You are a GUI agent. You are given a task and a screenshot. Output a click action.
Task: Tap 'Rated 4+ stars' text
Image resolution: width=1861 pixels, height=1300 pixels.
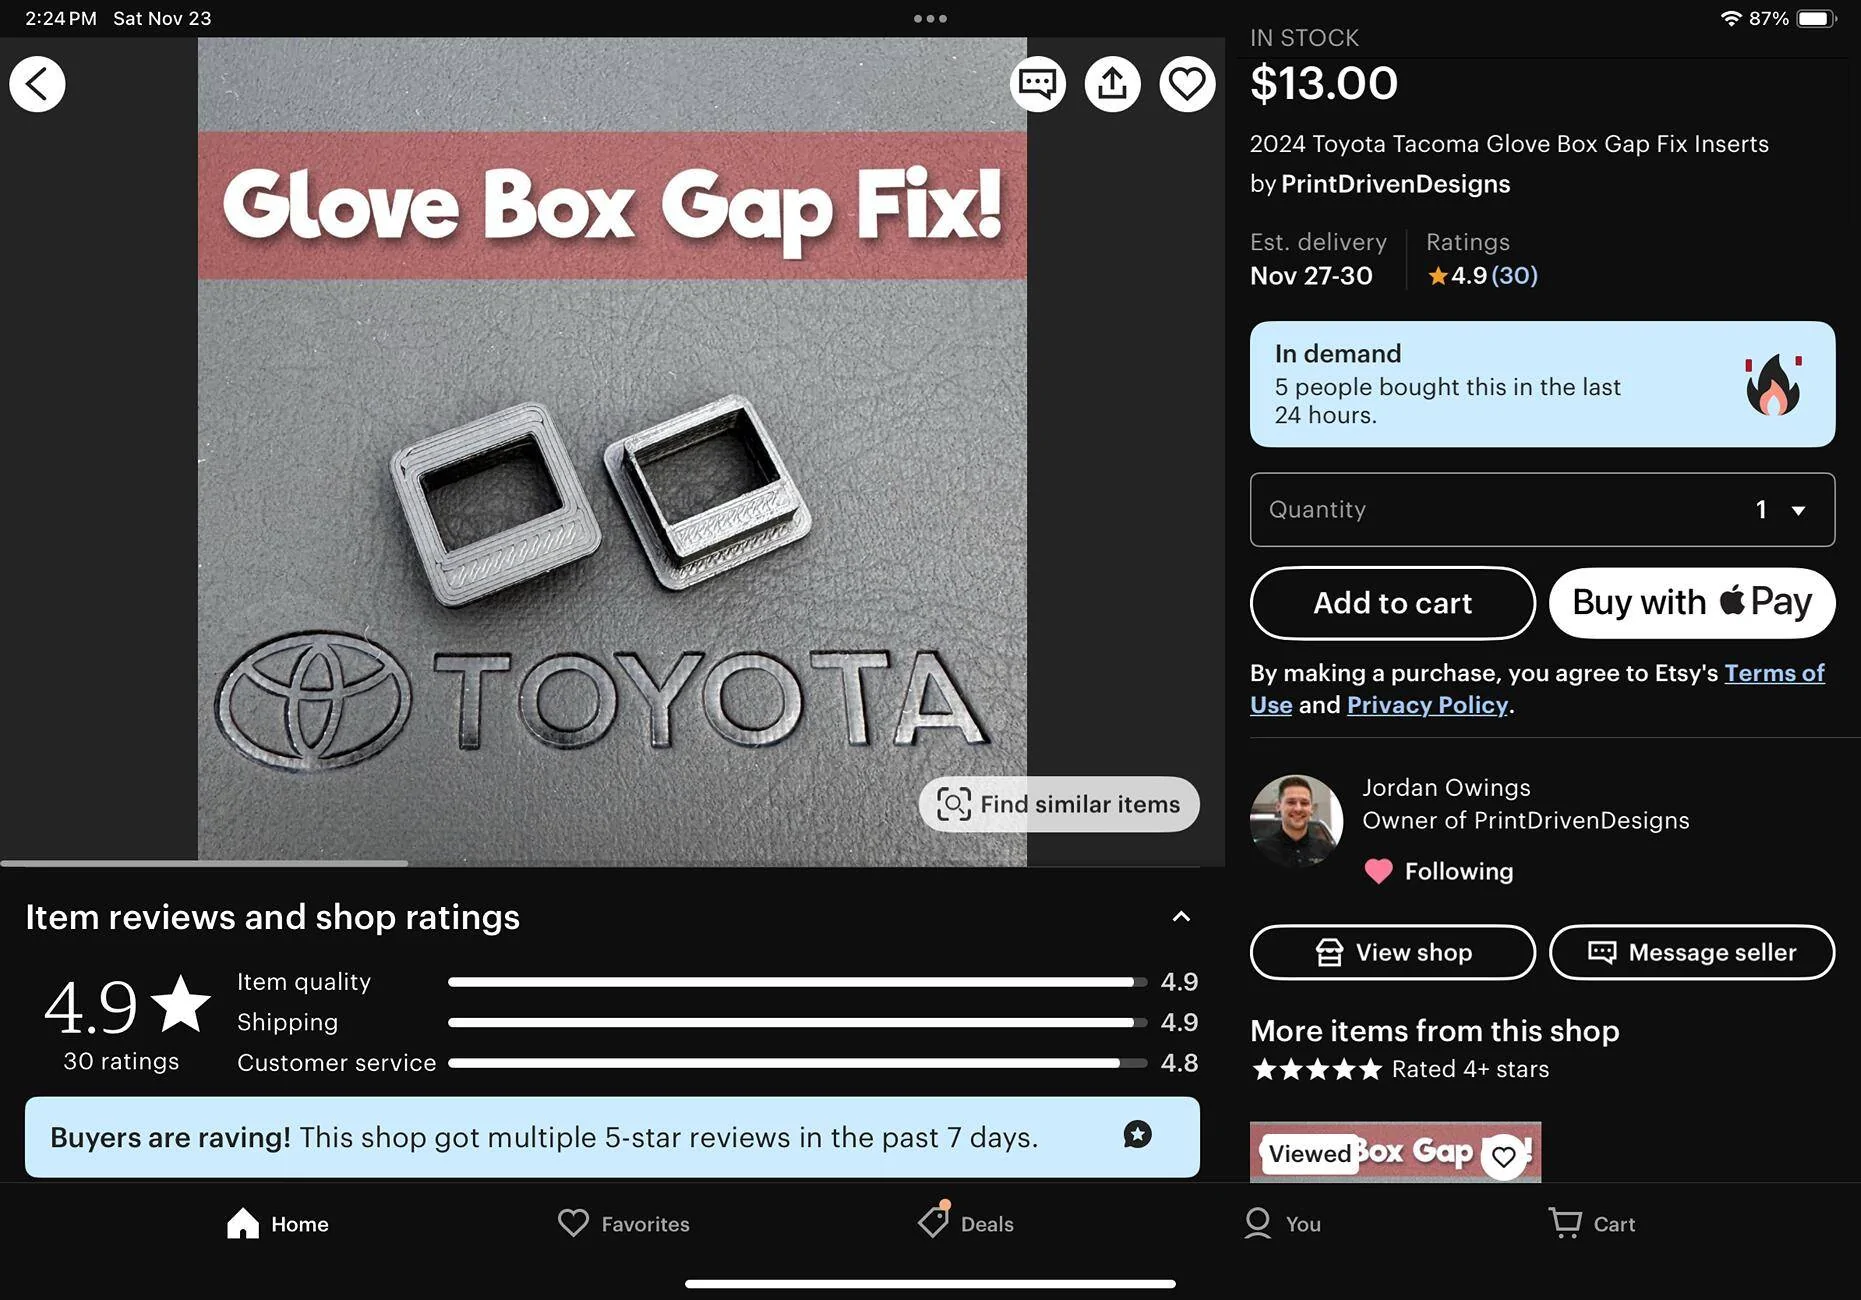point(1470,1069)
